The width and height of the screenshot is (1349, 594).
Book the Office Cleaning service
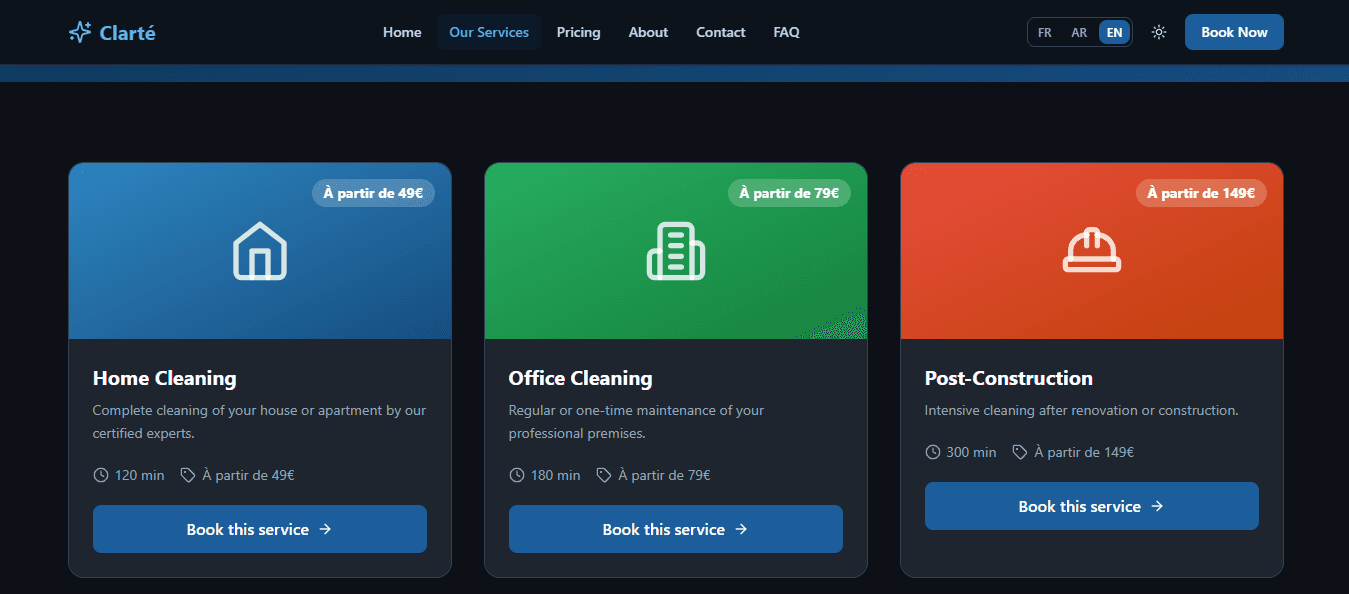coord(676,529)
